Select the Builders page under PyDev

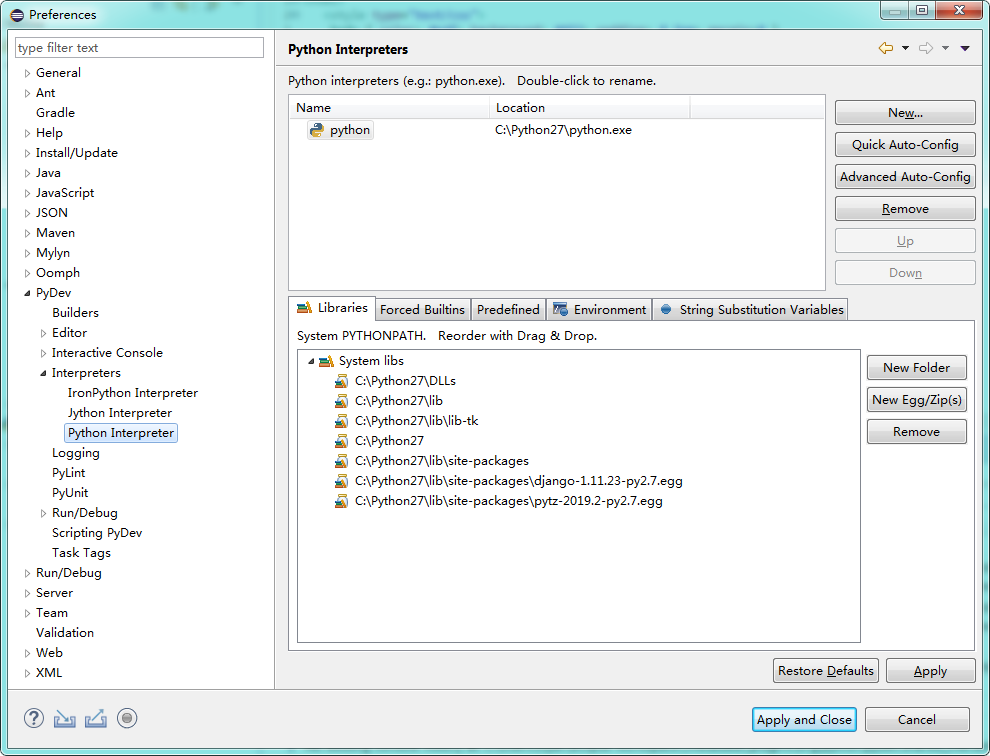tap(75, 313)
